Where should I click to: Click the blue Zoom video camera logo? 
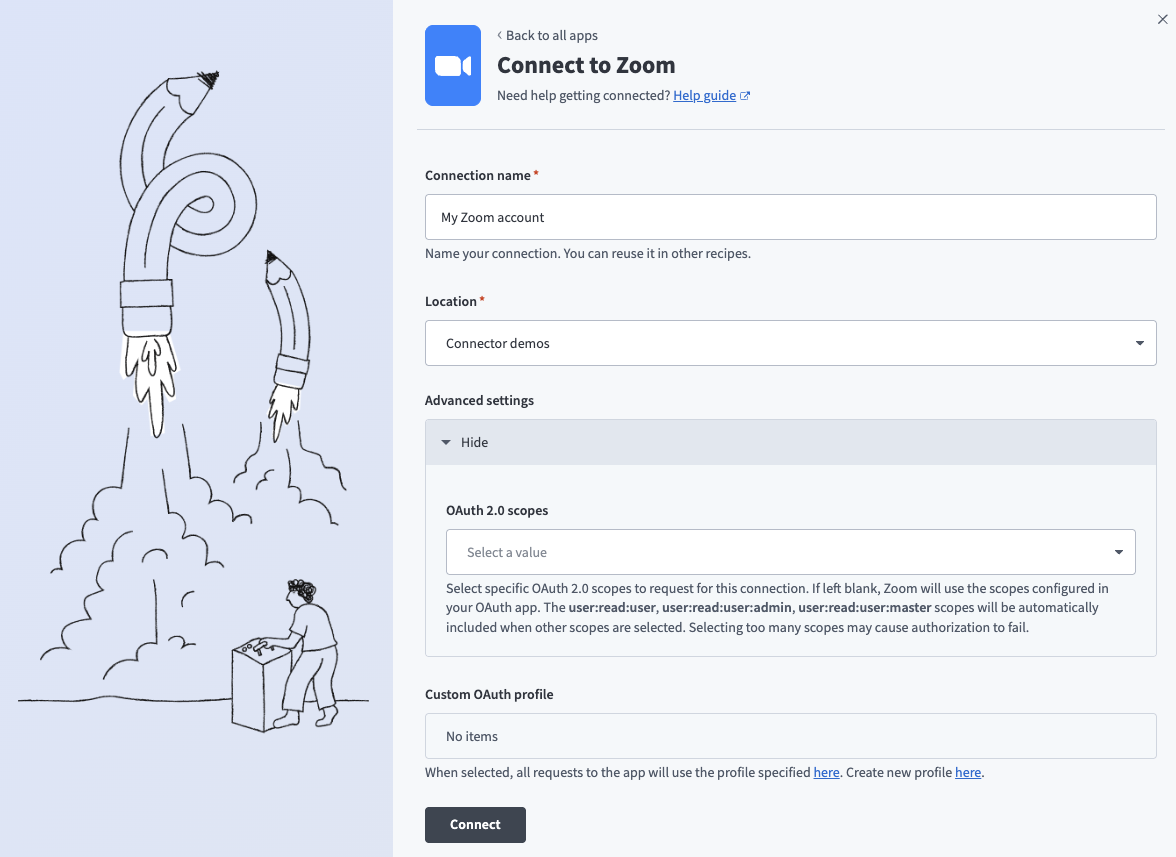pyautogui.click(x=452, y=65)
